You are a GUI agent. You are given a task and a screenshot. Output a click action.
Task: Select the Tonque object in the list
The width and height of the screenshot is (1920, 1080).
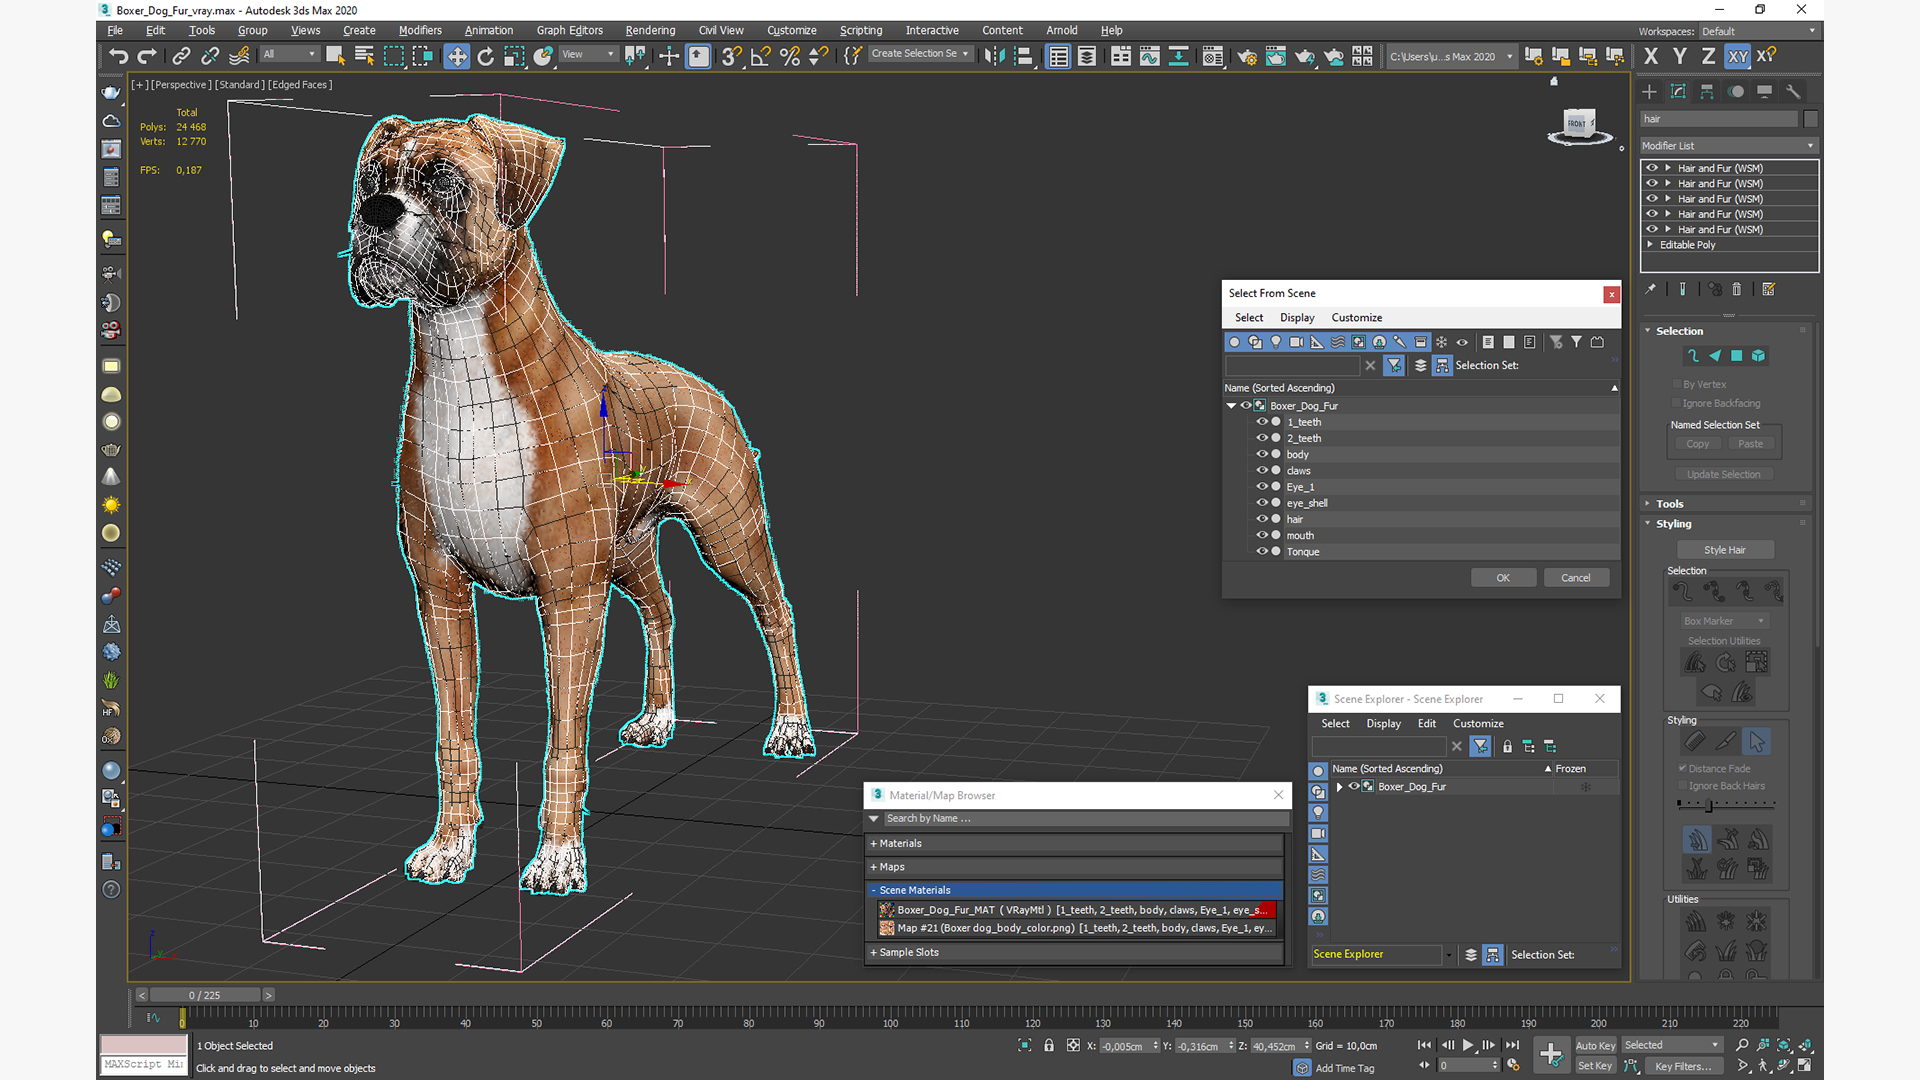point(1303,552)
